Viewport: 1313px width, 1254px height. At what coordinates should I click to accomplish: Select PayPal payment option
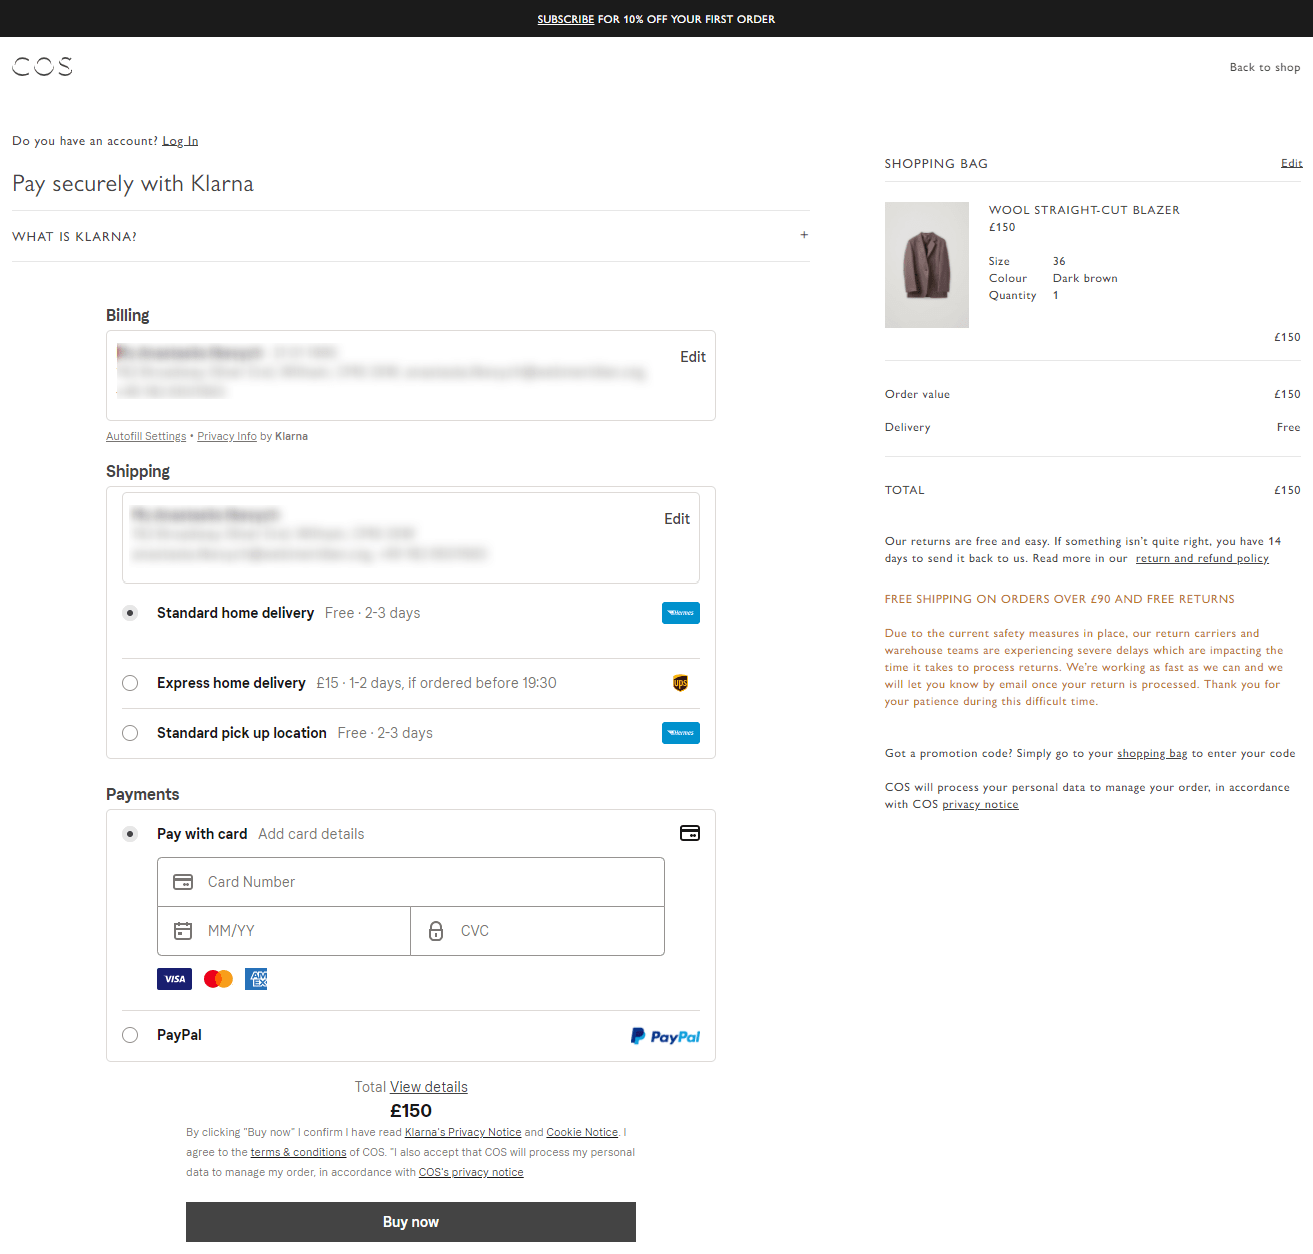pyautogui.click(x=130, y=1035)
